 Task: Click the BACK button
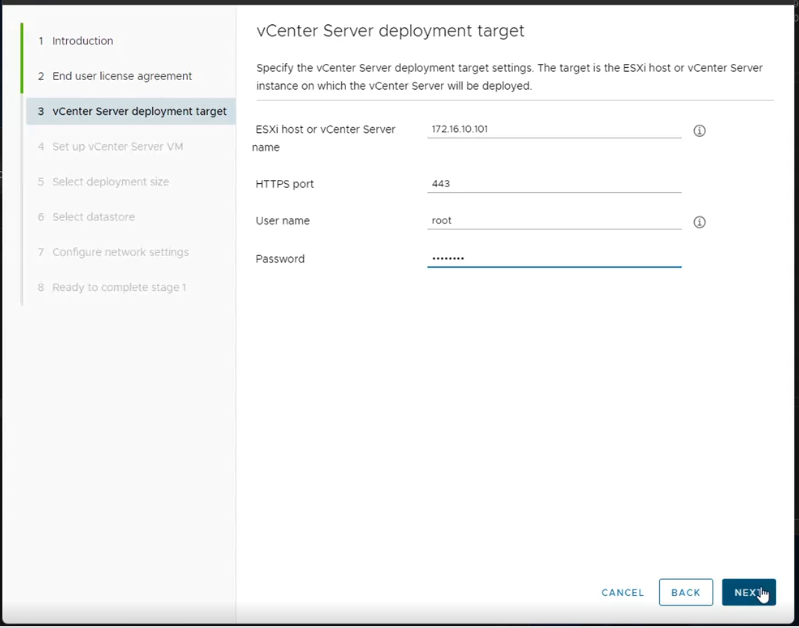[685, 592]
